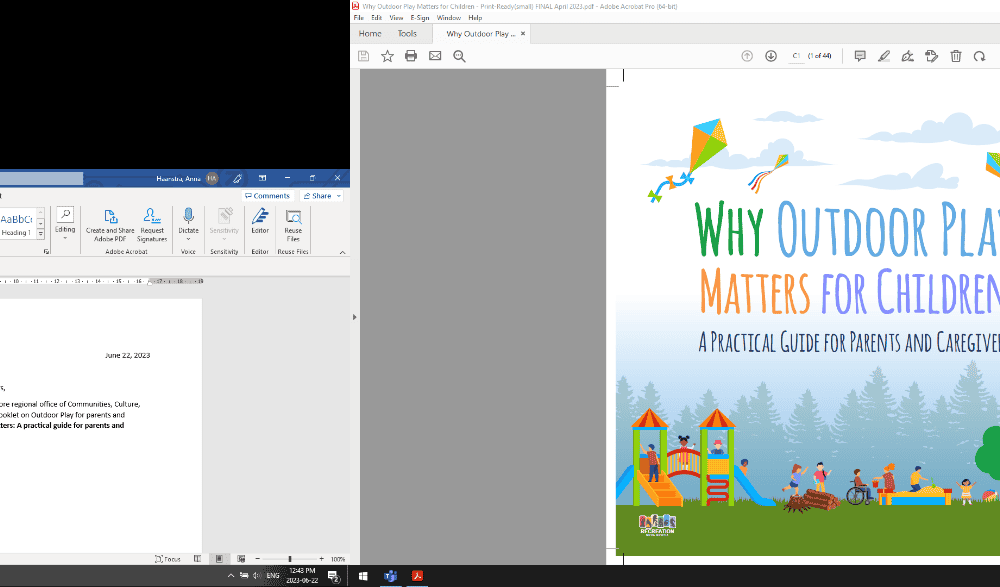Viewport: 1000px width, 587px height.
Task: Expand the Share dropdown arrow
Action: (338, 196)
